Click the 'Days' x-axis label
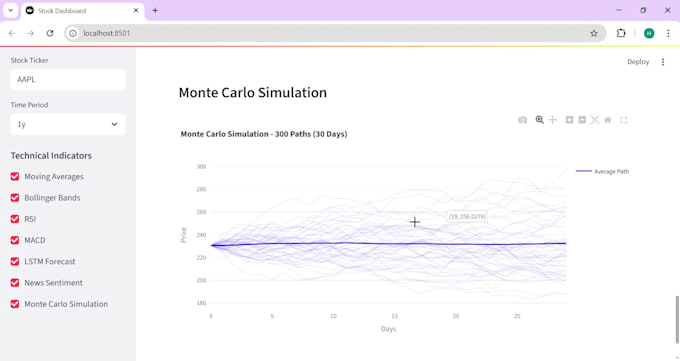The height and width of the screenshot is (361, 680). 388,329
